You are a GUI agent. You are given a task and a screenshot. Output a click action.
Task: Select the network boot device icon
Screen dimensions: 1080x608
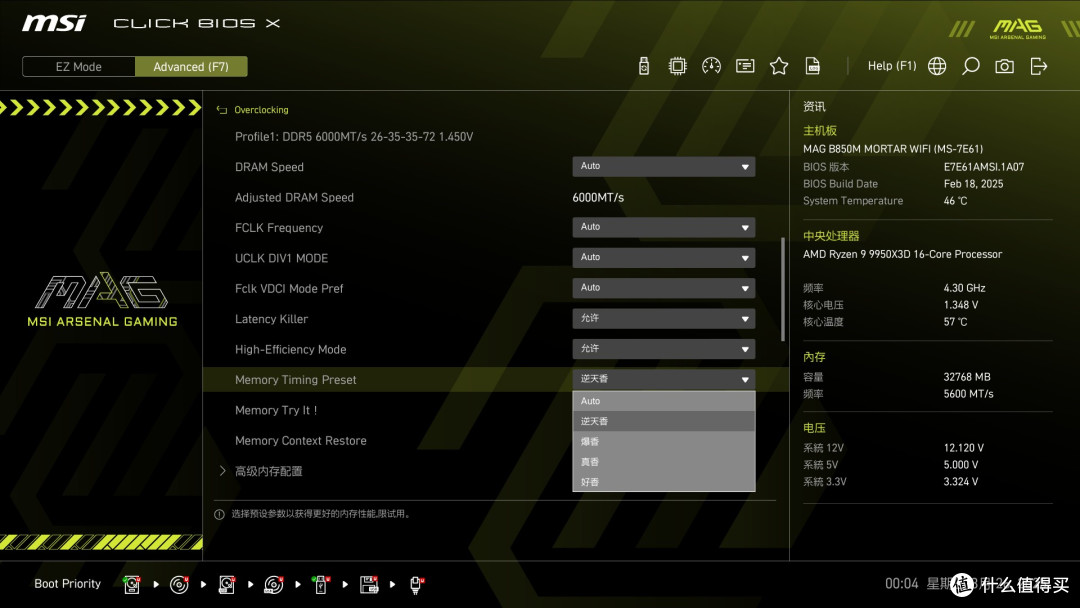tap(416, 585)
